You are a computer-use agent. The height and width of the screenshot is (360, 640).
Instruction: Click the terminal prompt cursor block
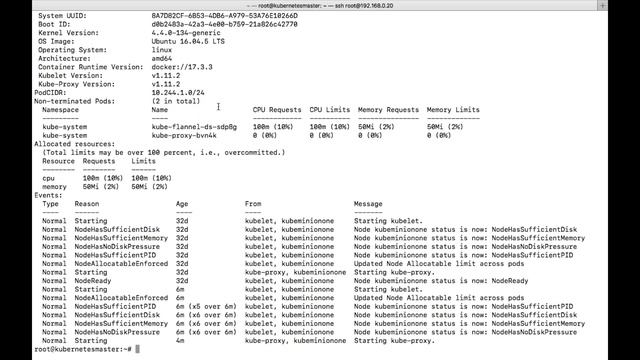pos(138,349)
